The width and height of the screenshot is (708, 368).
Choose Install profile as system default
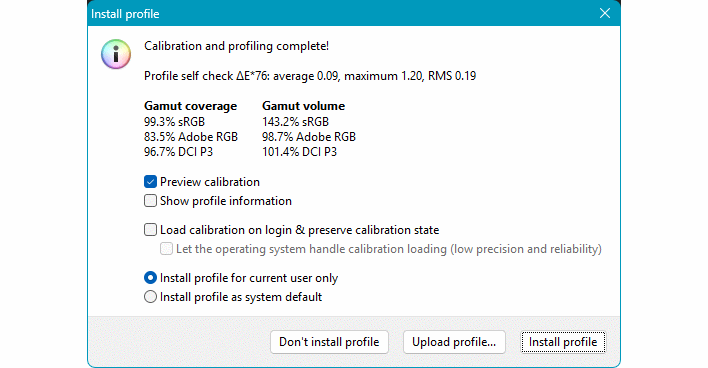pyautogui.click(x=150, y=297)
